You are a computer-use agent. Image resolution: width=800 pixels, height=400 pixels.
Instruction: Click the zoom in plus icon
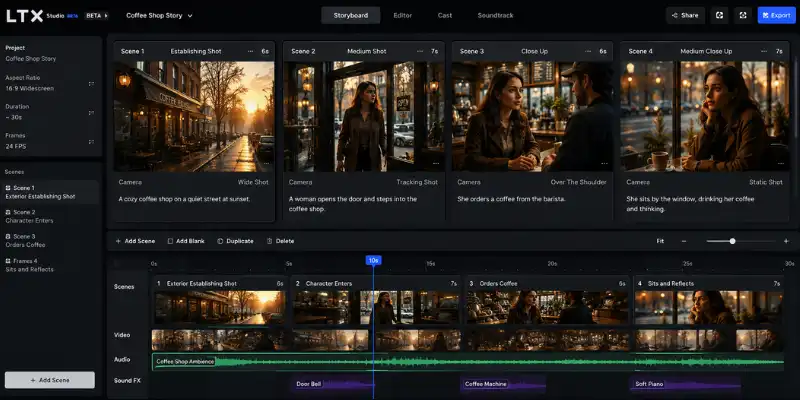(x=786, y=241)
